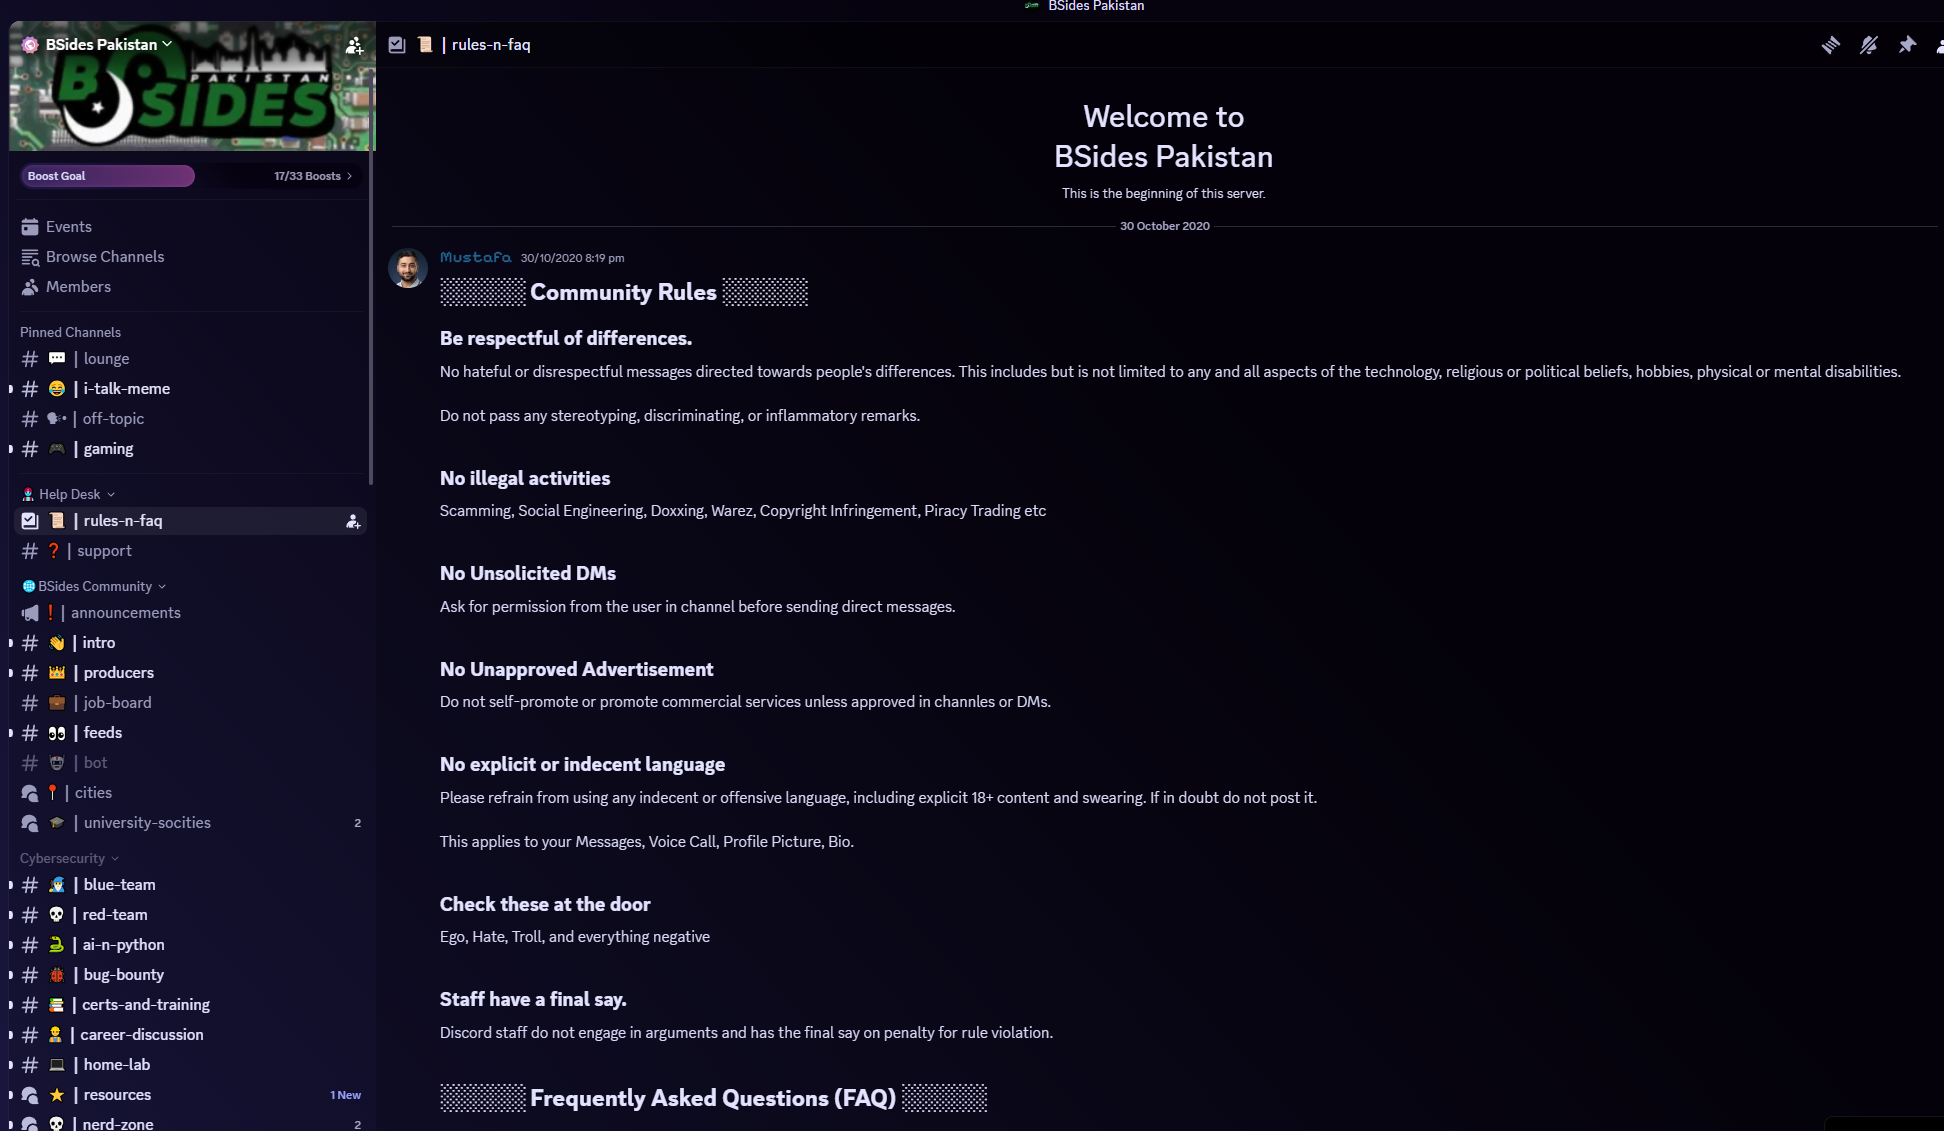Click the forum icon beside cities
This screenshot has height=1131, width=1944.
pos(30,793)
